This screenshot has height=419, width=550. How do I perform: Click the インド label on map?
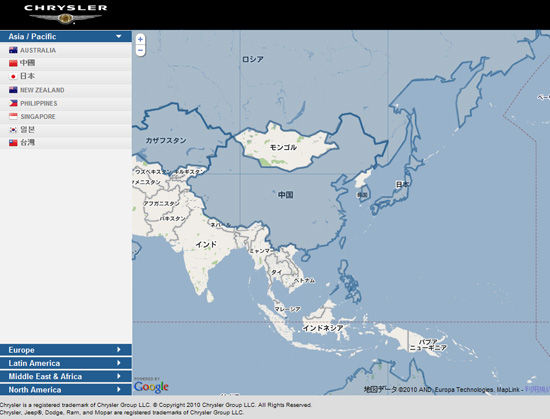tap(206, 244)
